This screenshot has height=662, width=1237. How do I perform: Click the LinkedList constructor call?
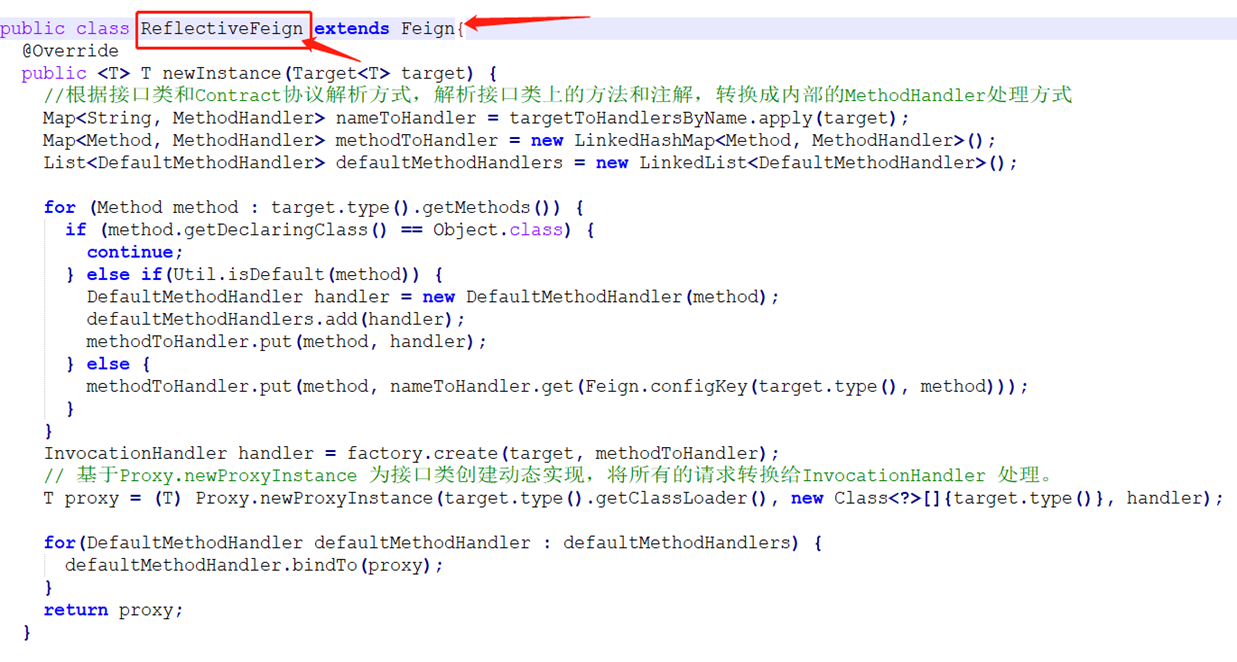pyautogui.click(x=690, y=162)
